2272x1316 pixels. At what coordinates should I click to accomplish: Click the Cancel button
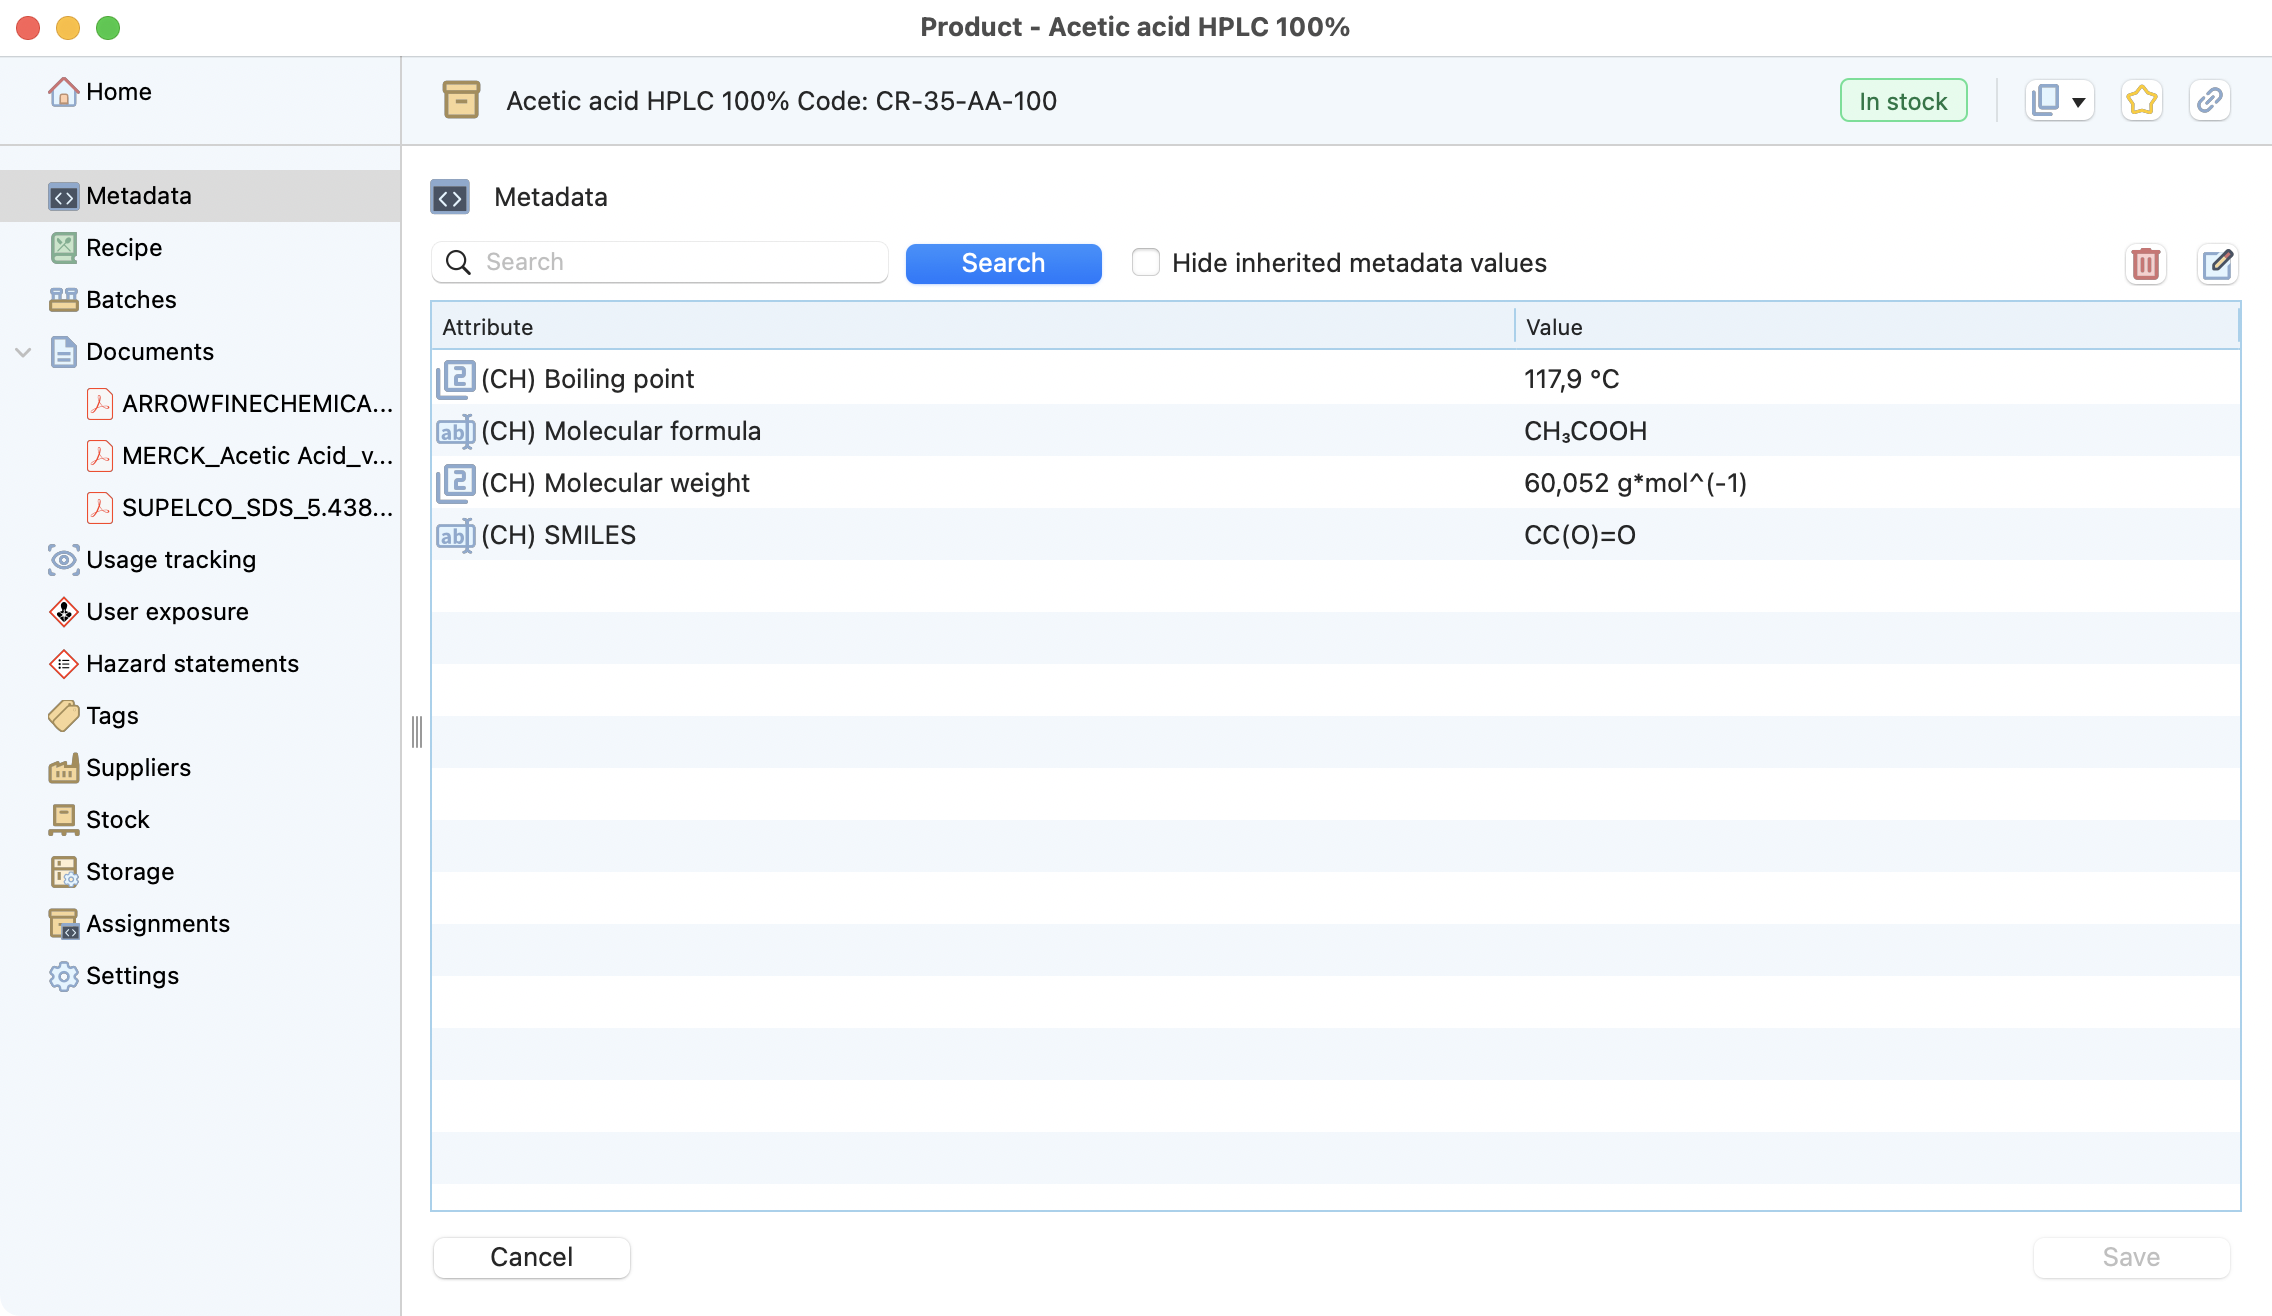click(531, 1257)
